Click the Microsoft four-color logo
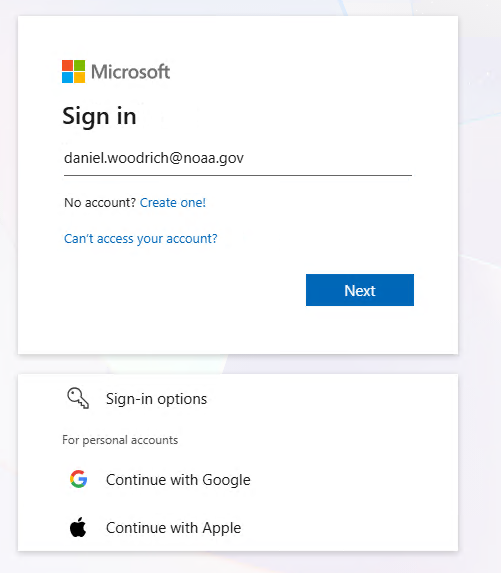Image resolution: width=501 pixels, height=573 pixels. pyautogui.click(x=73, y=72)
